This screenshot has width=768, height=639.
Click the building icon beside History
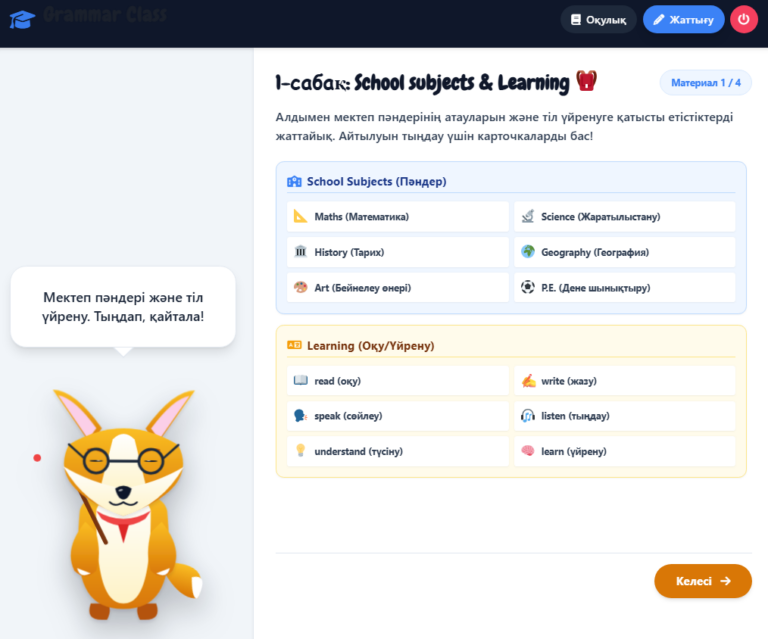[x=300, y=252]
